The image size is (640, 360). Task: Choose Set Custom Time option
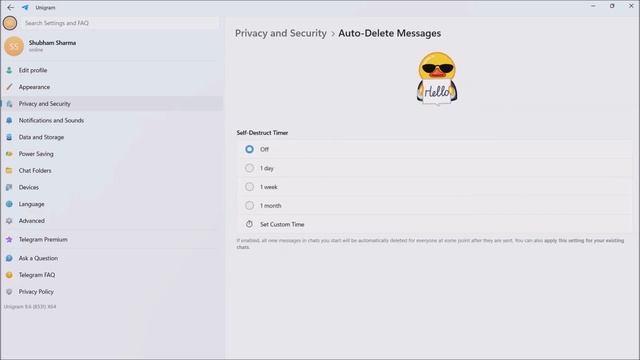(435, 224)
